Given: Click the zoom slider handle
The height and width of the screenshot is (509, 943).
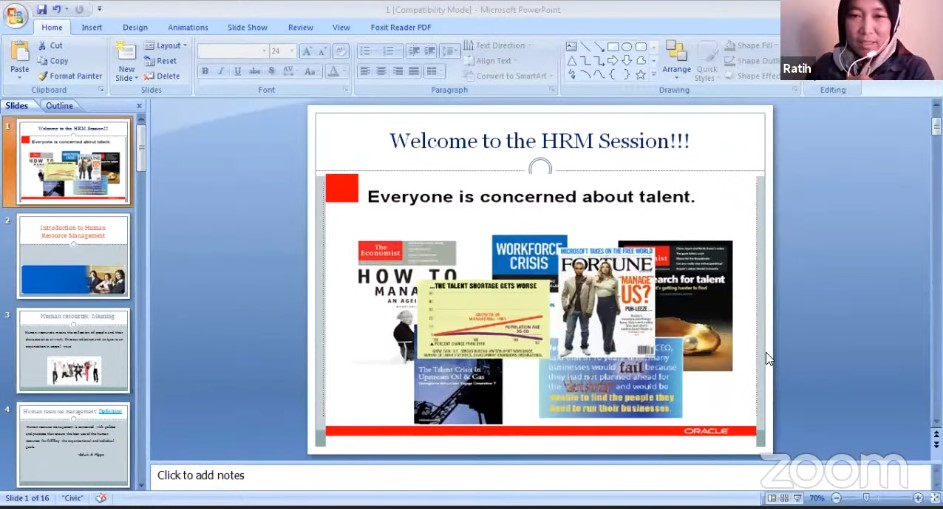Looking at the screenshot, I should (x=866, y=498).
